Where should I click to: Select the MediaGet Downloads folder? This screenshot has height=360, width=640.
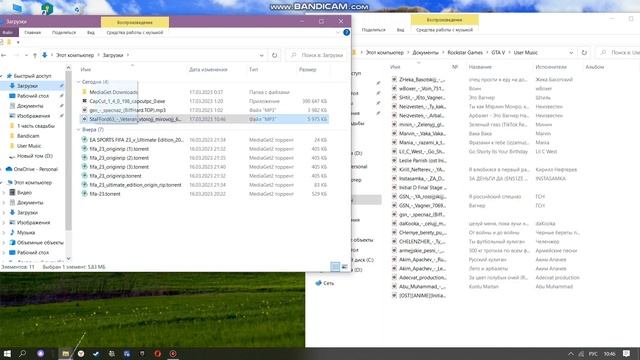pos(203,92)
